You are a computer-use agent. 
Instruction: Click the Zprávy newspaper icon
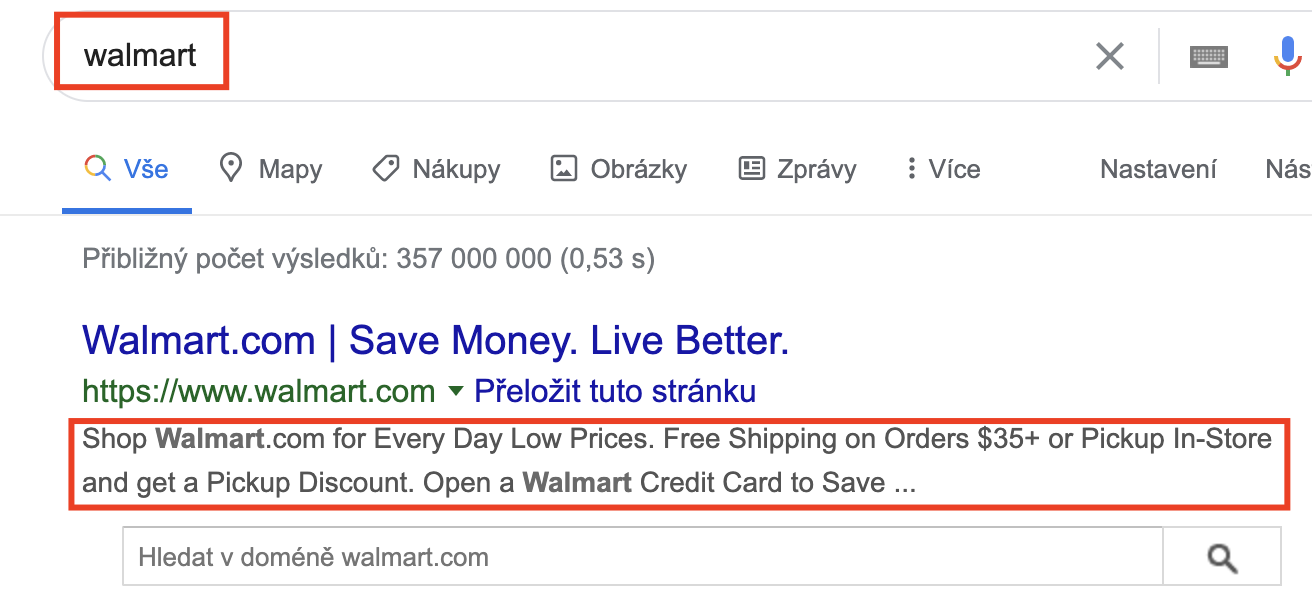(x=751, y=168)
